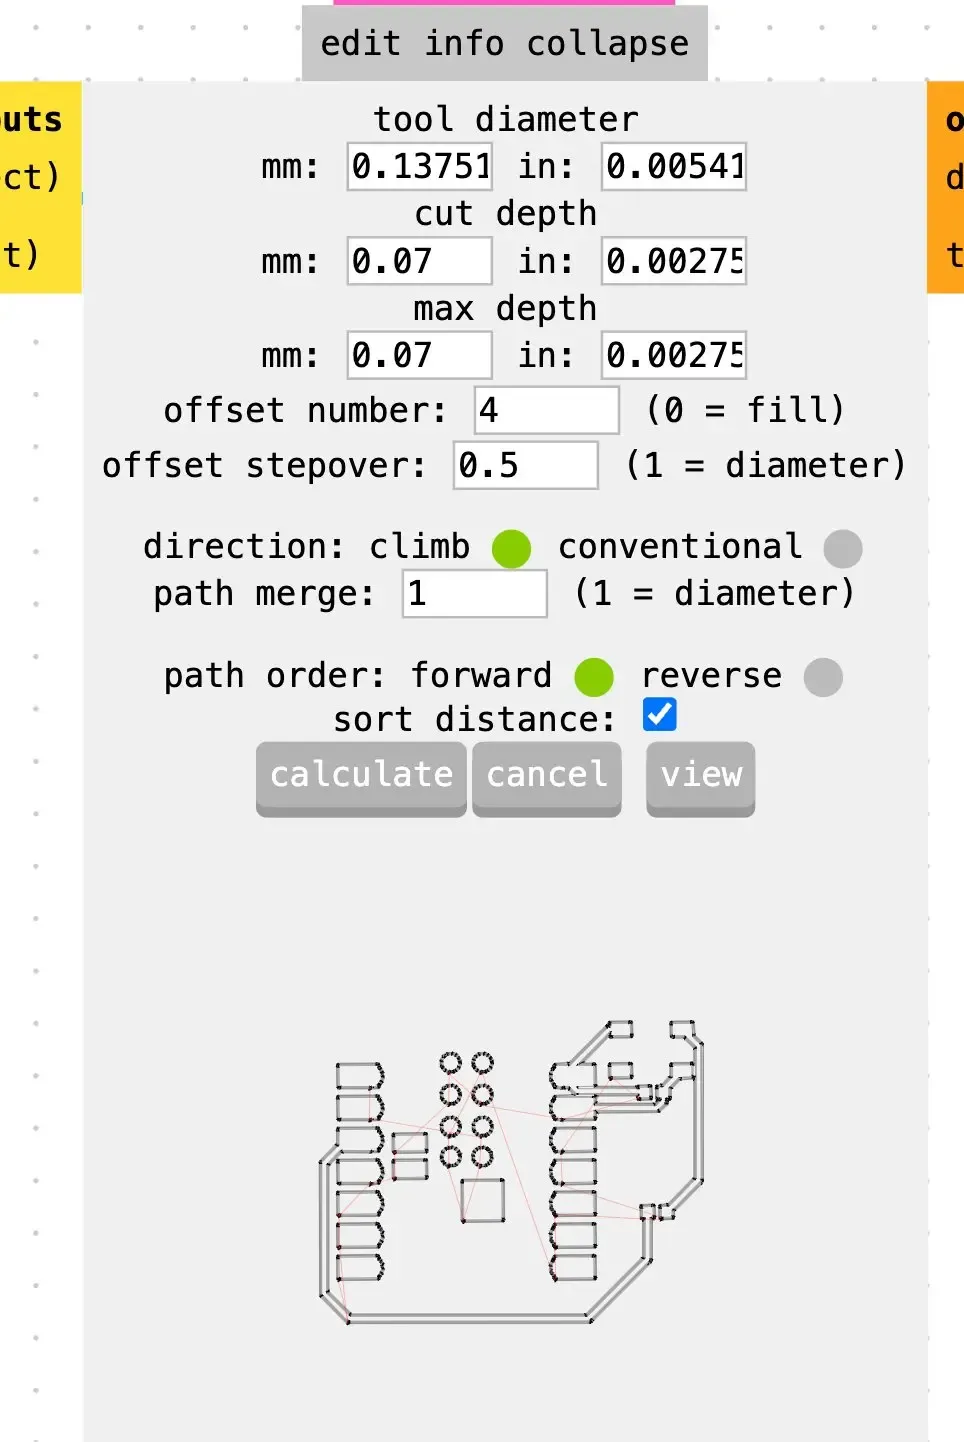This screenshot has height=1442, width=964.
Task: Click the toolpath preview thumbnail
Action: coord(512,1172)
